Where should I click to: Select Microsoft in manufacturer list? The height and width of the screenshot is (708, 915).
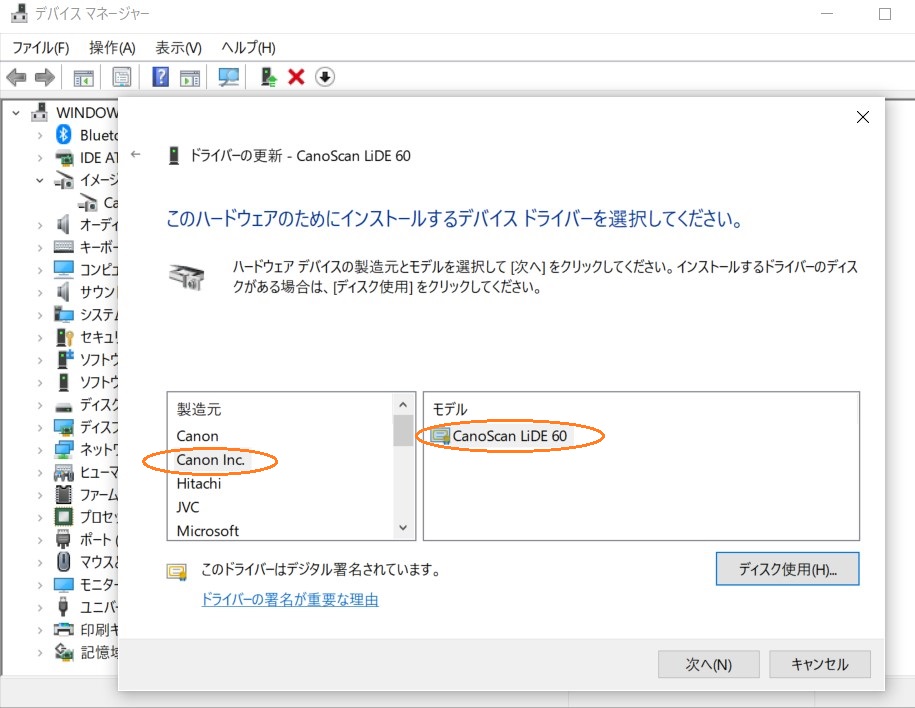pos(208,531)
